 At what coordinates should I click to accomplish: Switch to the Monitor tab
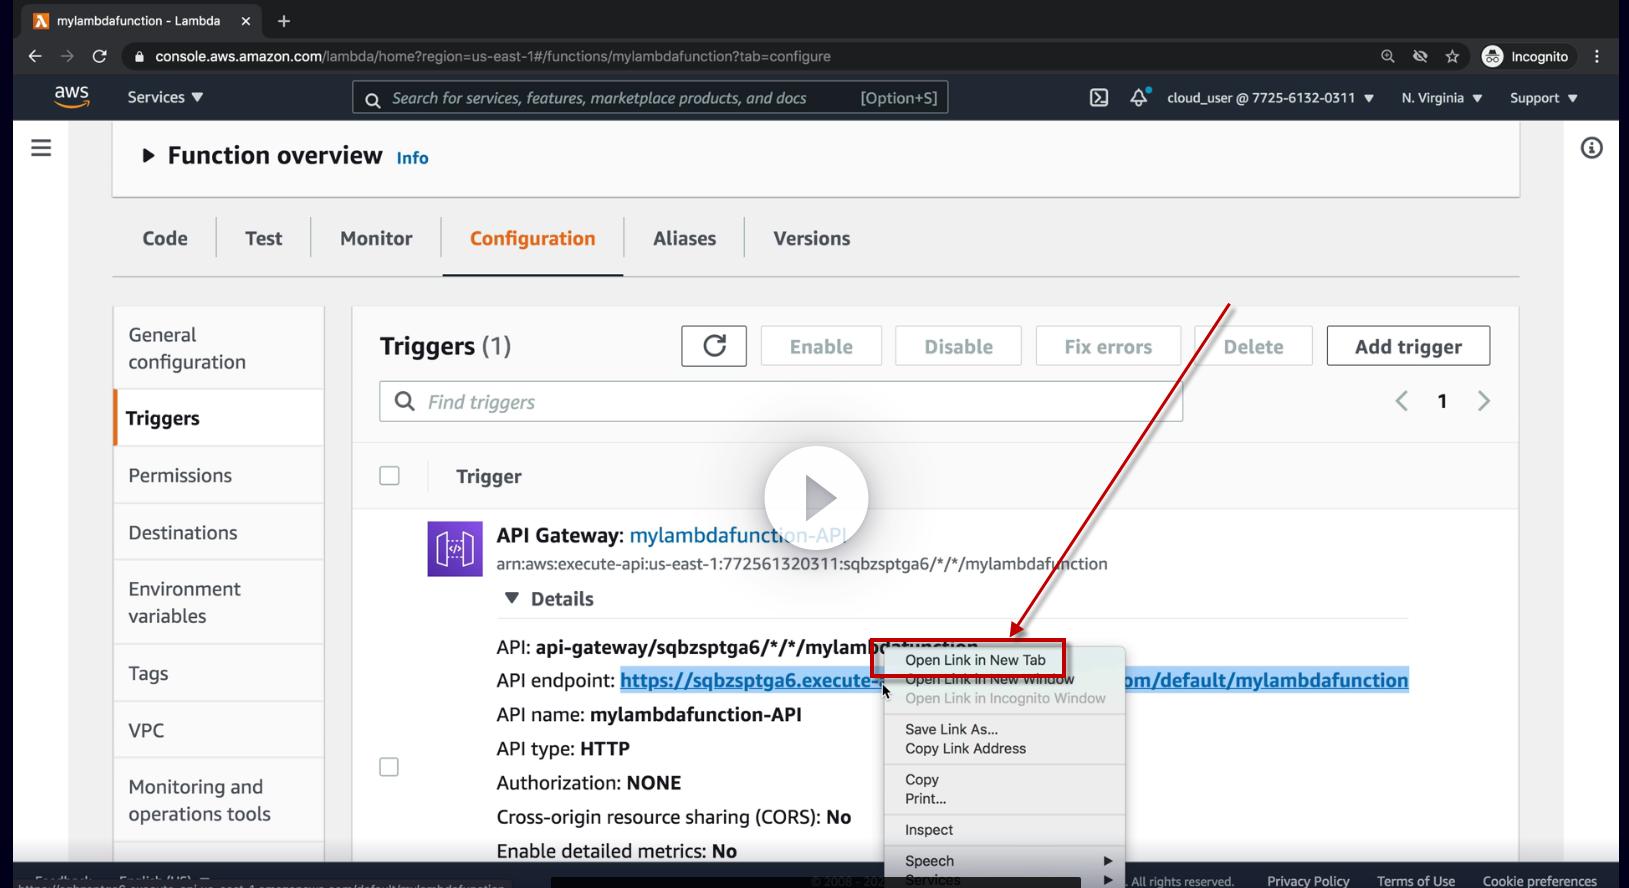pyautogui.click(x=376, y=238)
